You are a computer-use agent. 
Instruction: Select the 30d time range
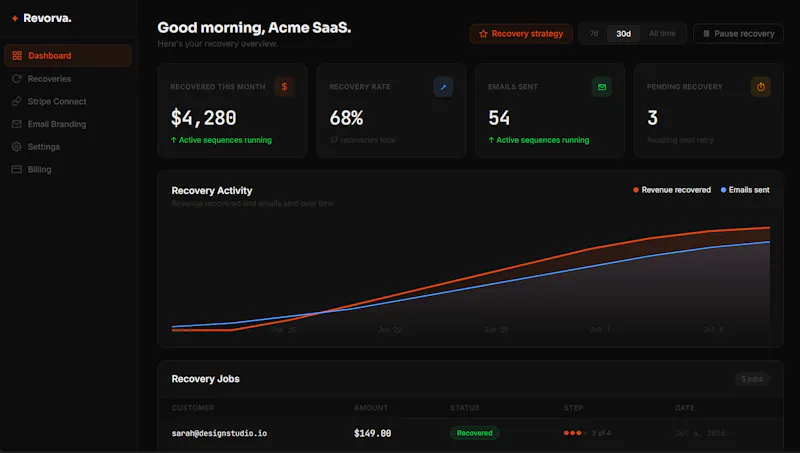(623, 34)
